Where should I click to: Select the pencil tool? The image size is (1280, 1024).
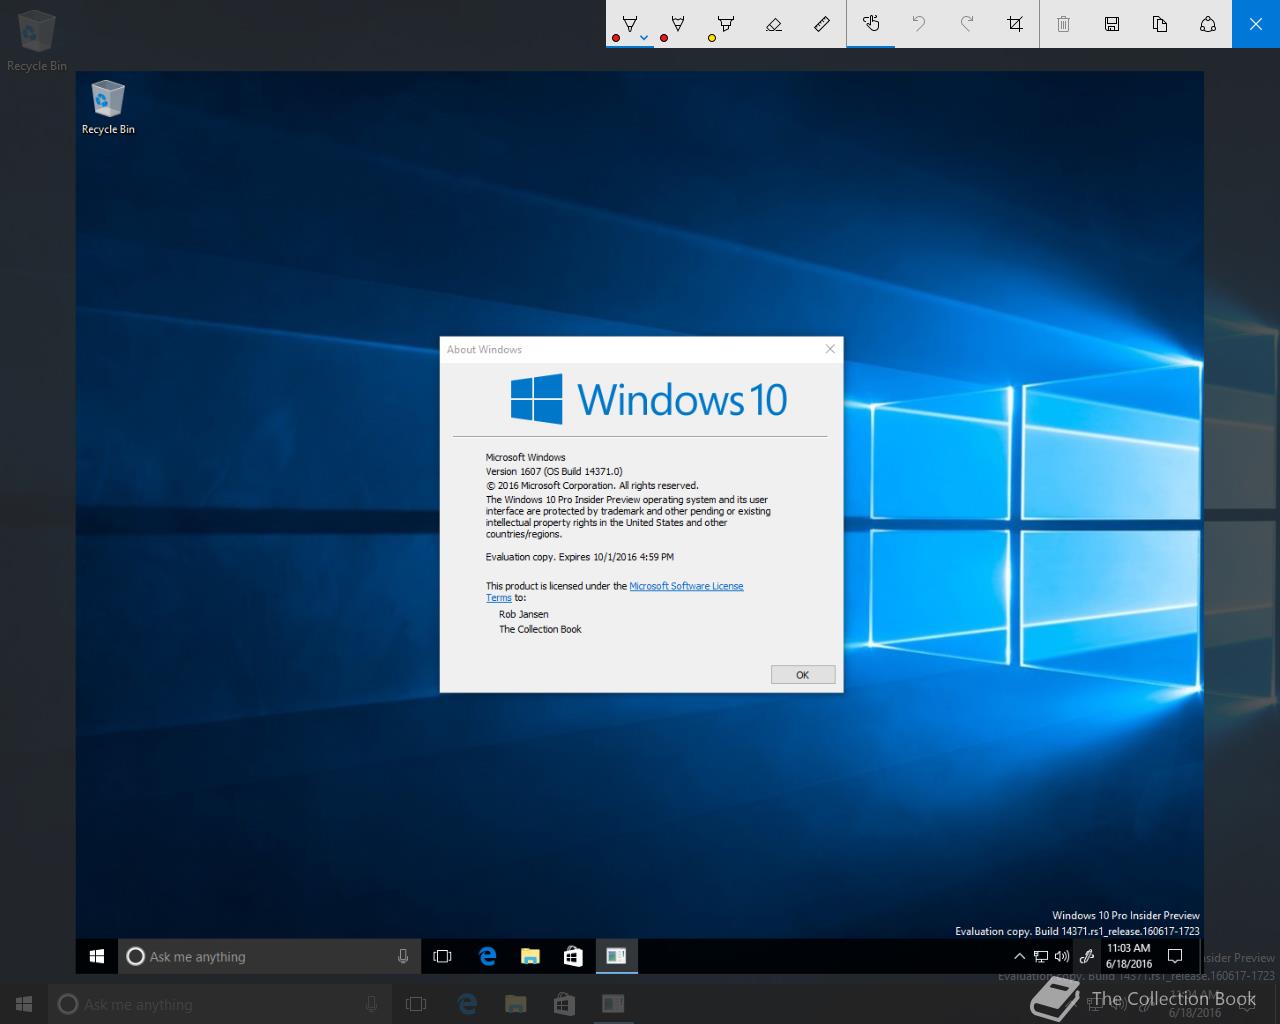[x=677, y=23]
